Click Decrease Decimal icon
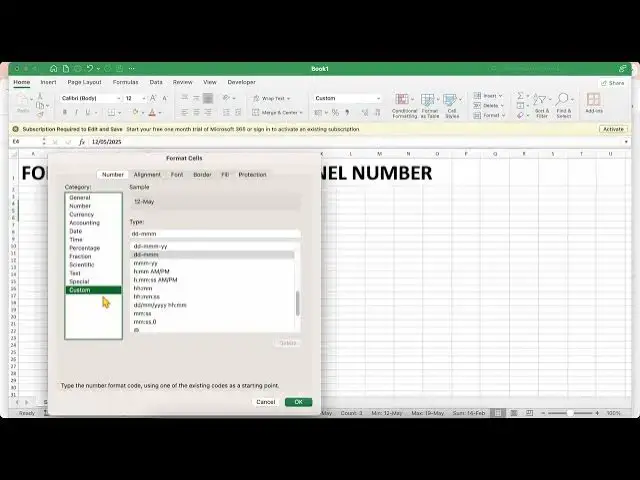The width and height of the screenshot is (640, 480). tap(377, 113)
